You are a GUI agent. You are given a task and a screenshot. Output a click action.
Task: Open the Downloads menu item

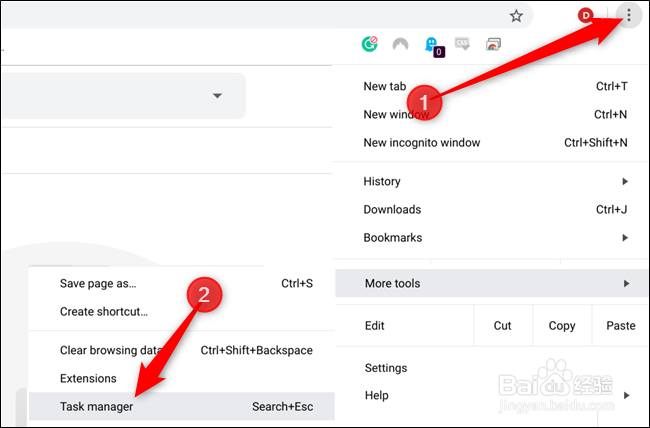(491, 209)
